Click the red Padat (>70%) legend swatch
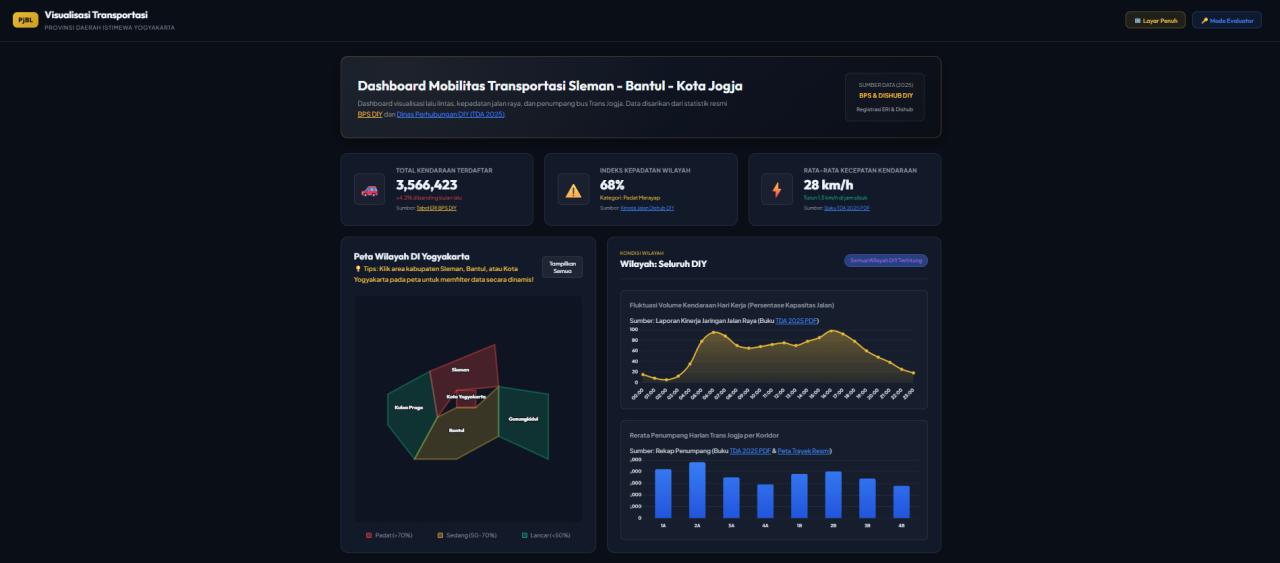 (x=369, y=536)
